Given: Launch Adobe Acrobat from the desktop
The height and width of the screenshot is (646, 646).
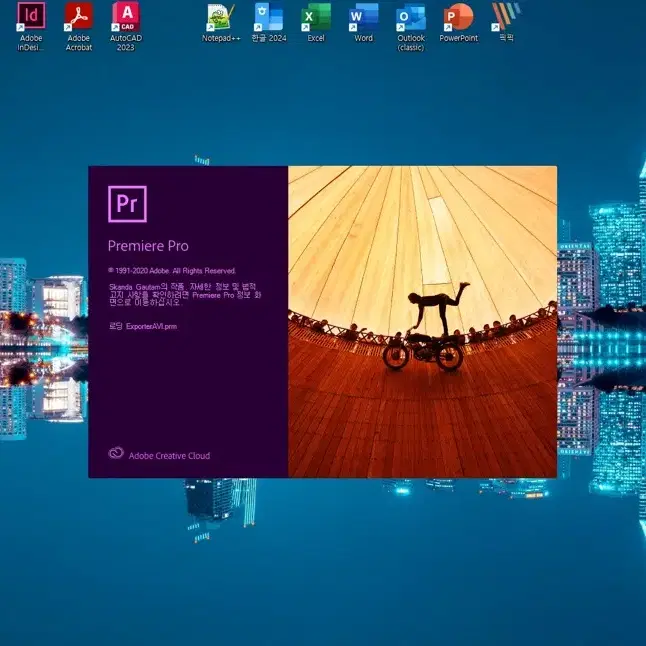Looking at the screenshot, I should click(x=79, y=26).
